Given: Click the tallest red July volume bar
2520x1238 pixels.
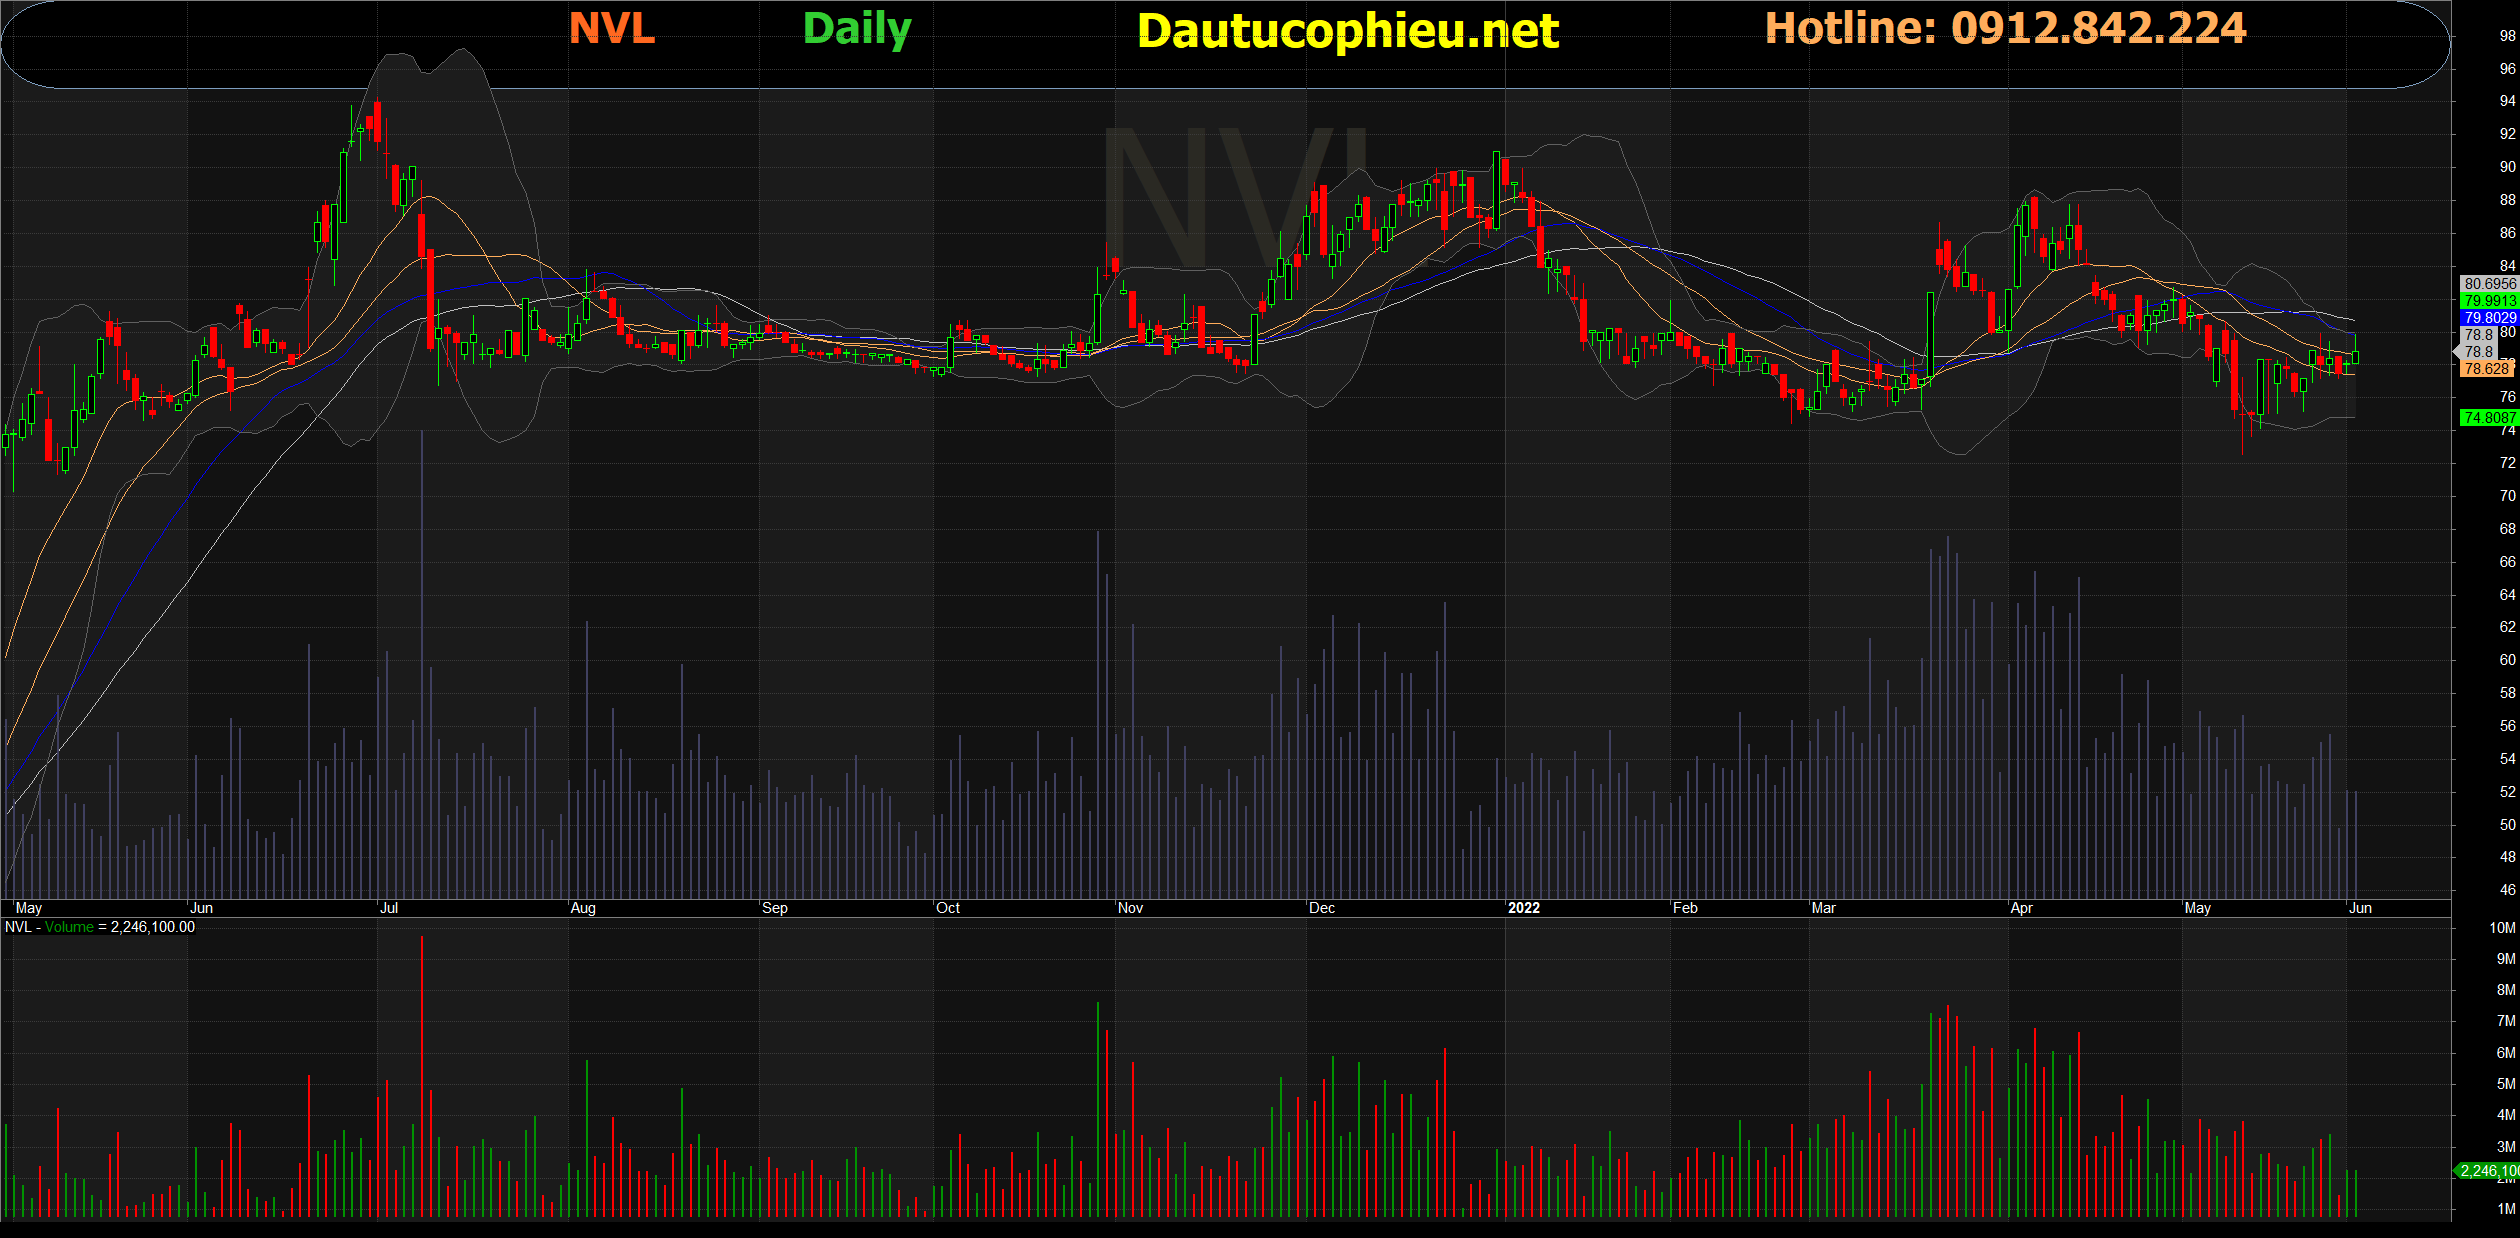Looking at the screenshot, I should 422,1075.
